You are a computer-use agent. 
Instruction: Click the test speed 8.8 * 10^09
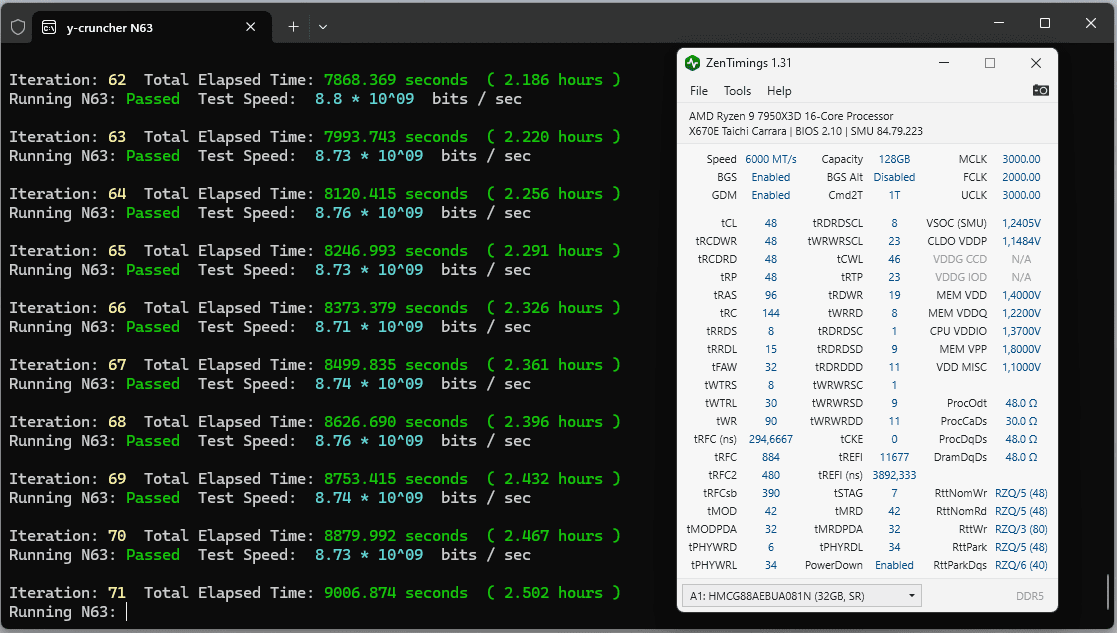364,99
